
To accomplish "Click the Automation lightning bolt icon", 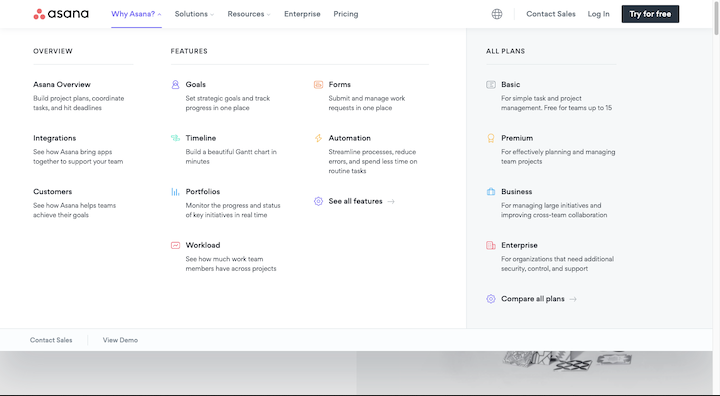I will [318, 138].
